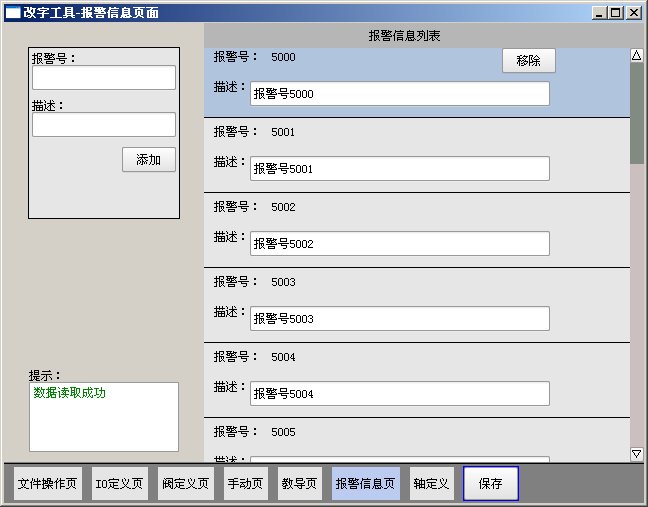Select the 教导页 tab
This screenshot has height=507, width=648.
click(x=299, y=484)
